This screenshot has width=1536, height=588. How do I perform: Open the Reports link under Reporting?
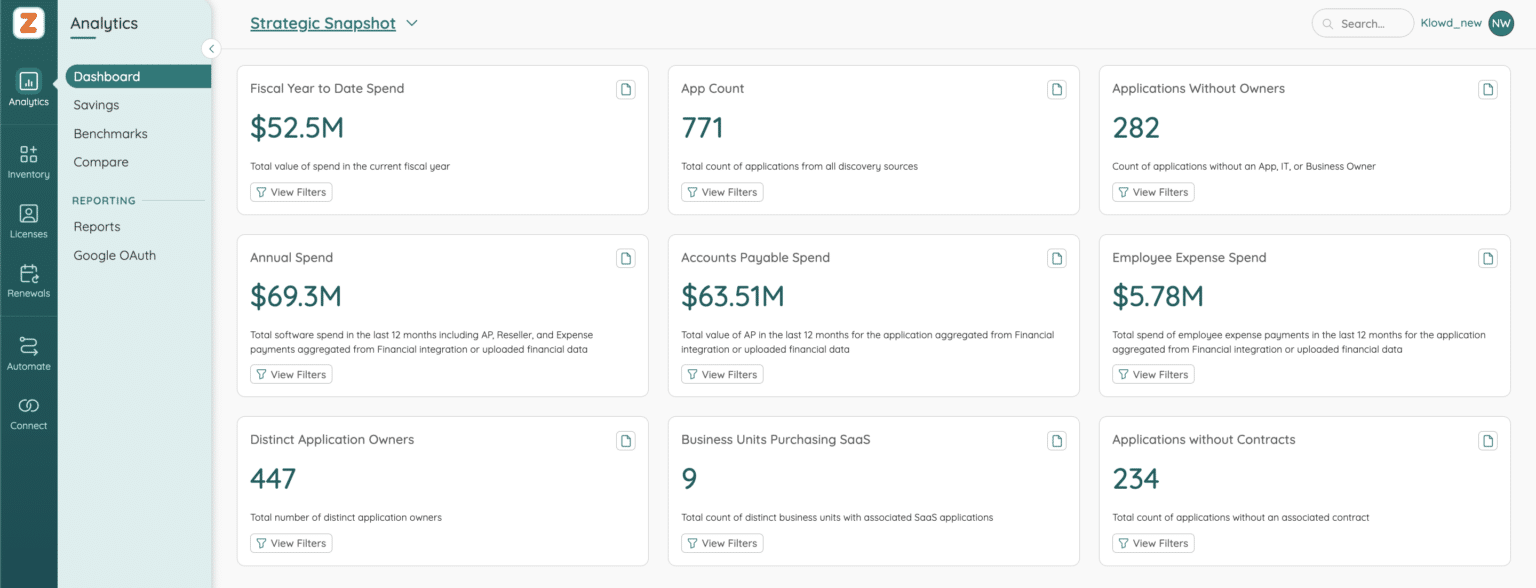(97, 227)
